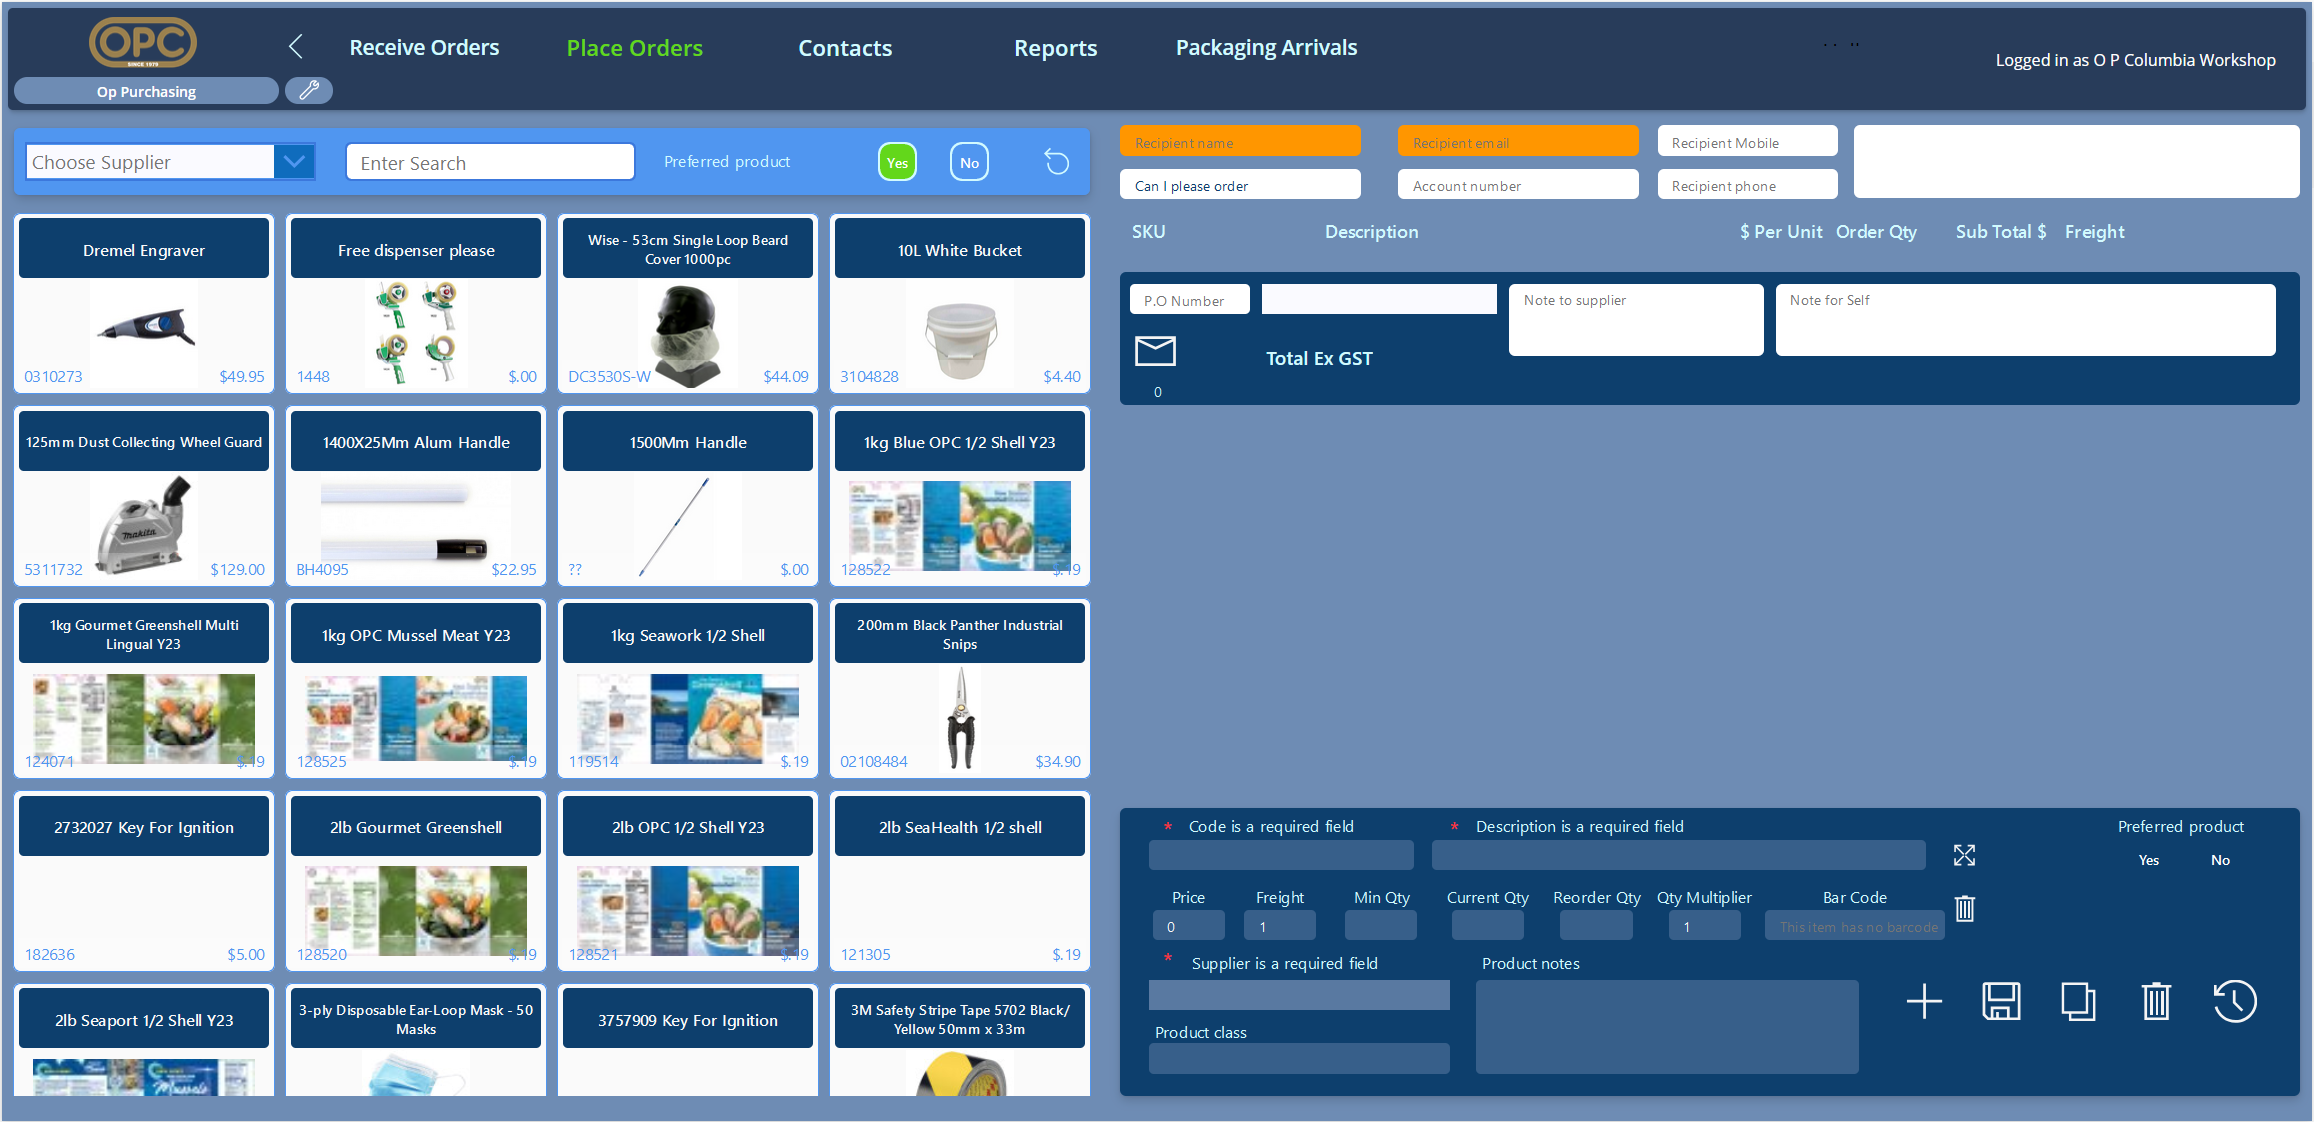Click the envelope email order icon
The image size is (2314, 1122).
pos(1155,351)
